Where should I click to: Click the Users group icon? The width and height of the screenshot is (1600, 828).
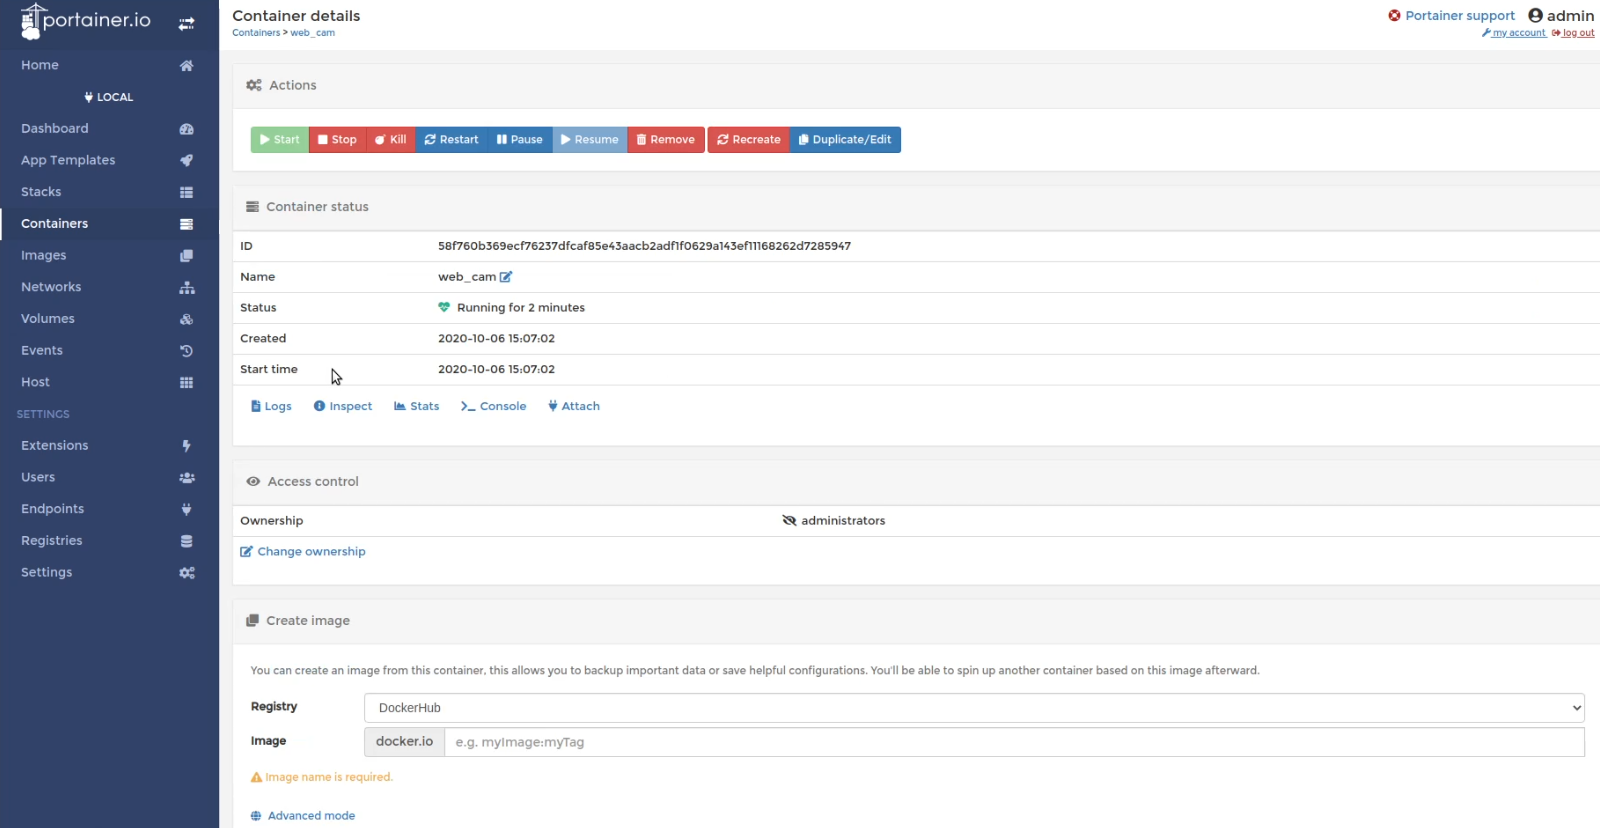186,477
